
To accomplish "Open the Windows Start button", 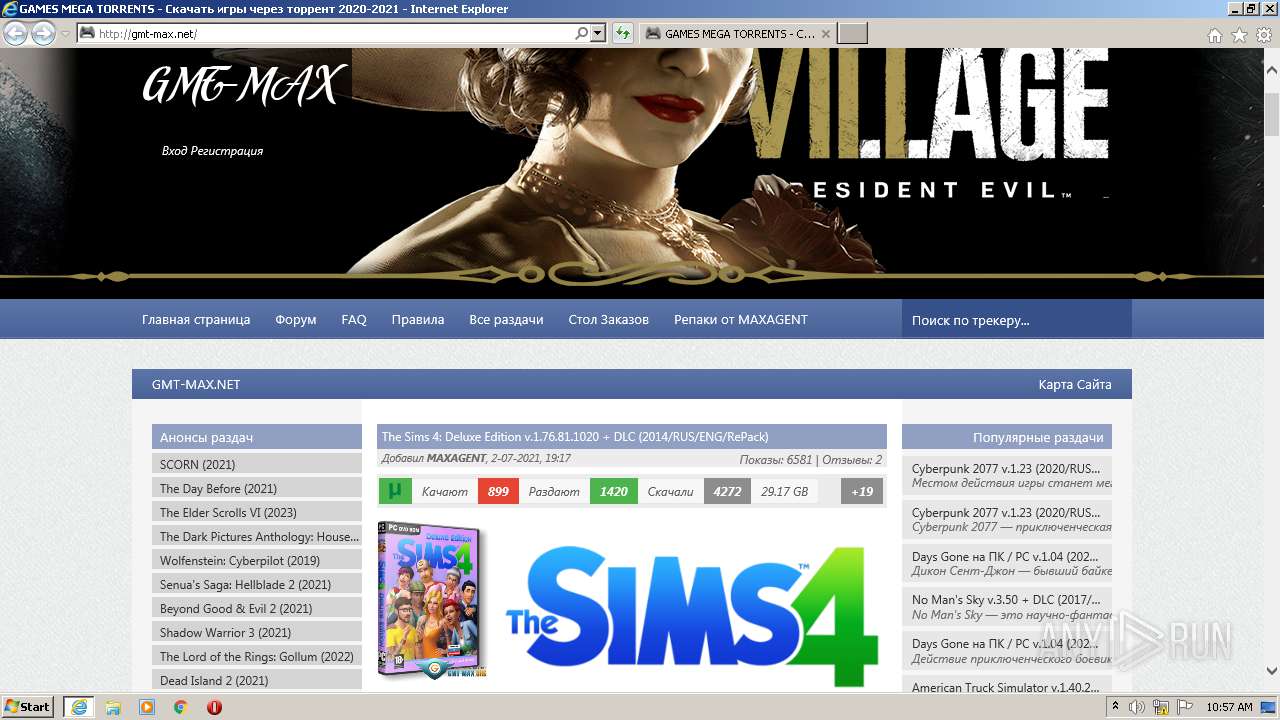I will tap(28, 706).
